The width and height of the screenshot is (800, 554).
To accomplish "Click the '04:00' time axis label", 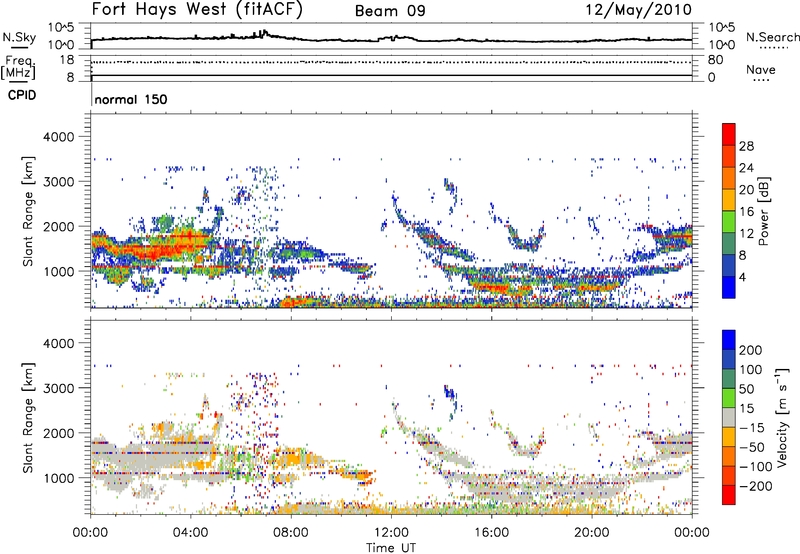I will click(191, 533).
